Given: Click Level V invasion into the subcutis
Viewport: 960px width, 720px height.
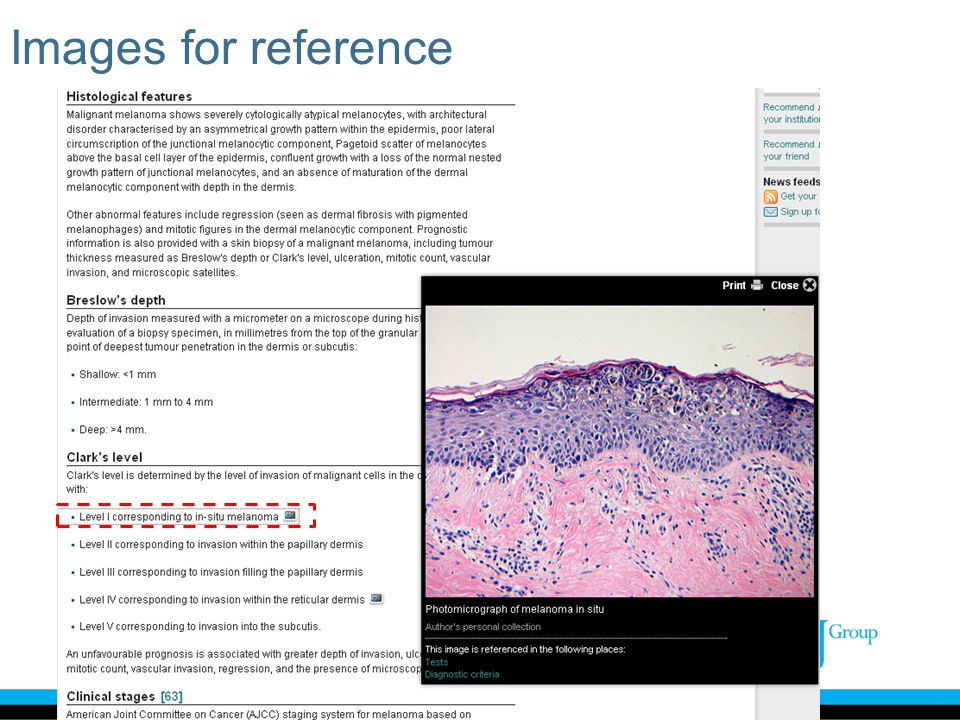Looking at the screenshot, I should (x=200, y=627).
